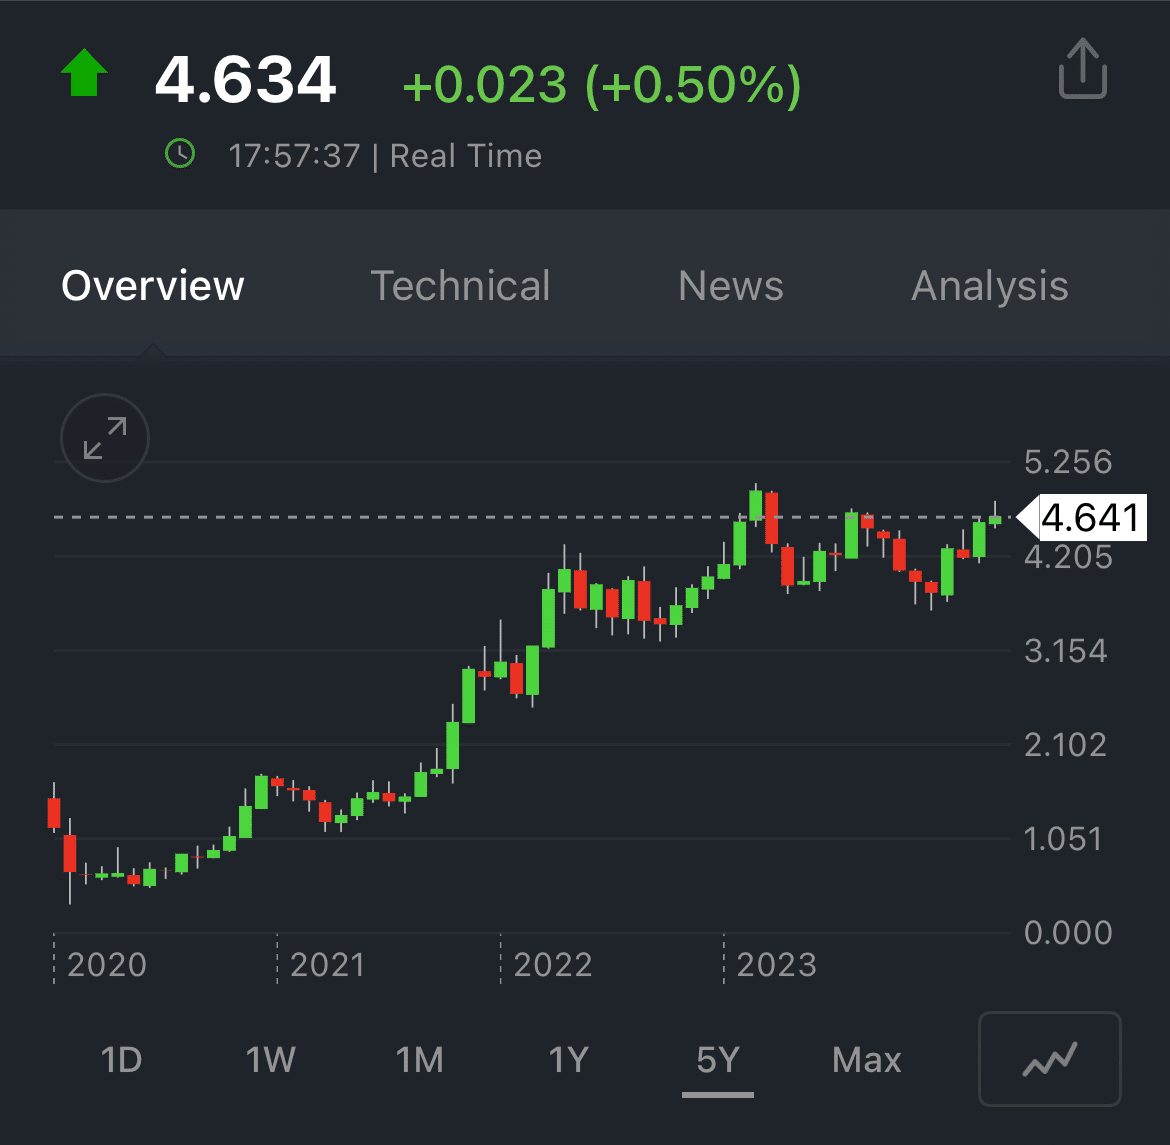1170x1145 pixels.
Task: Choose the 1M time range
Action: 419,1060
